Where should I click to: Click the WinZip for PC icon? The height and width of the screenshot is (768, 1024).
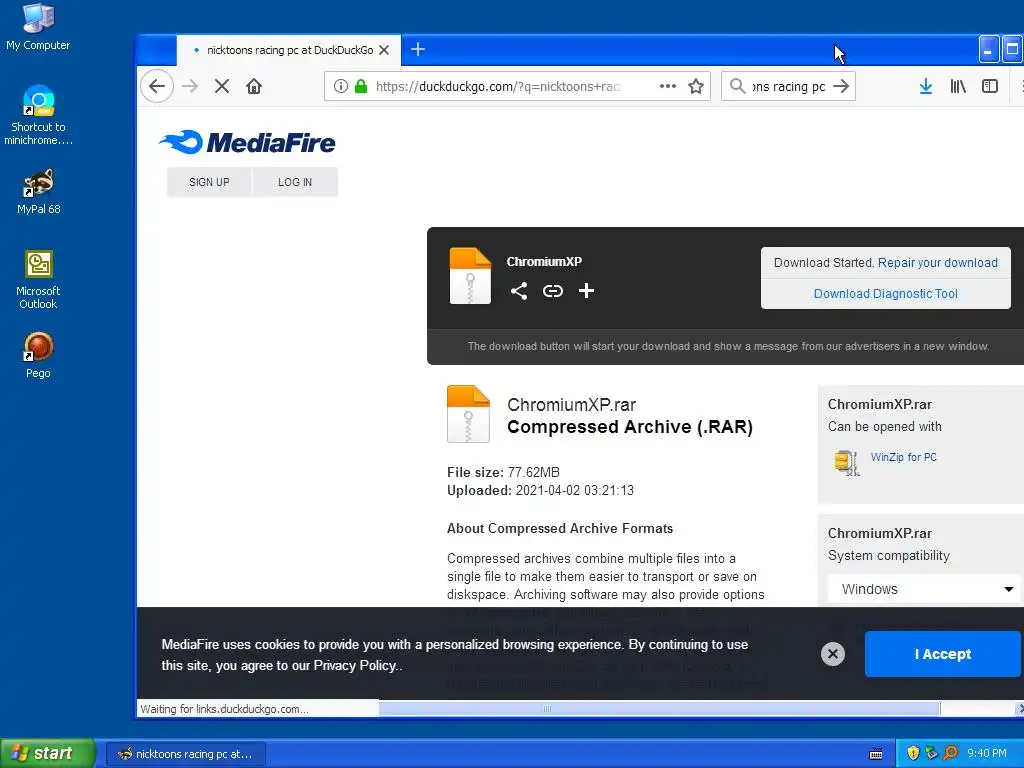click(846, 462)
